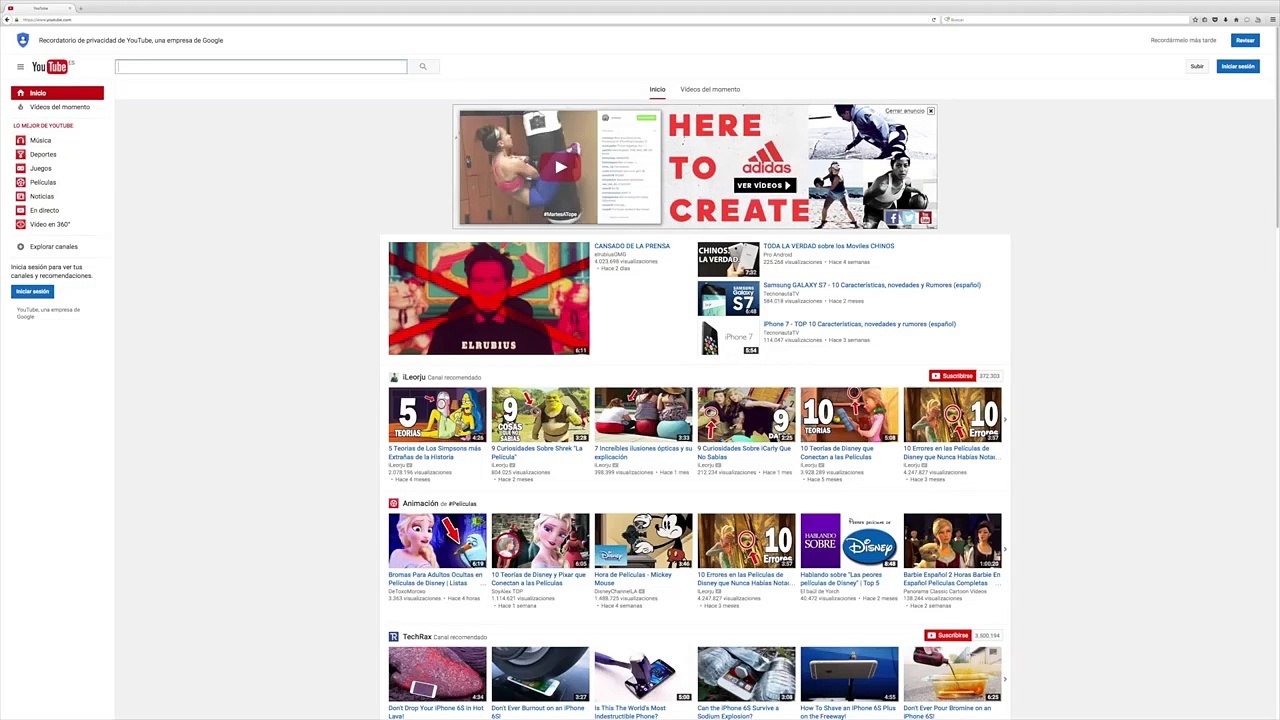Click the Revisar button
This screenshot has width=1280, height=720.
pos(1245,40)
